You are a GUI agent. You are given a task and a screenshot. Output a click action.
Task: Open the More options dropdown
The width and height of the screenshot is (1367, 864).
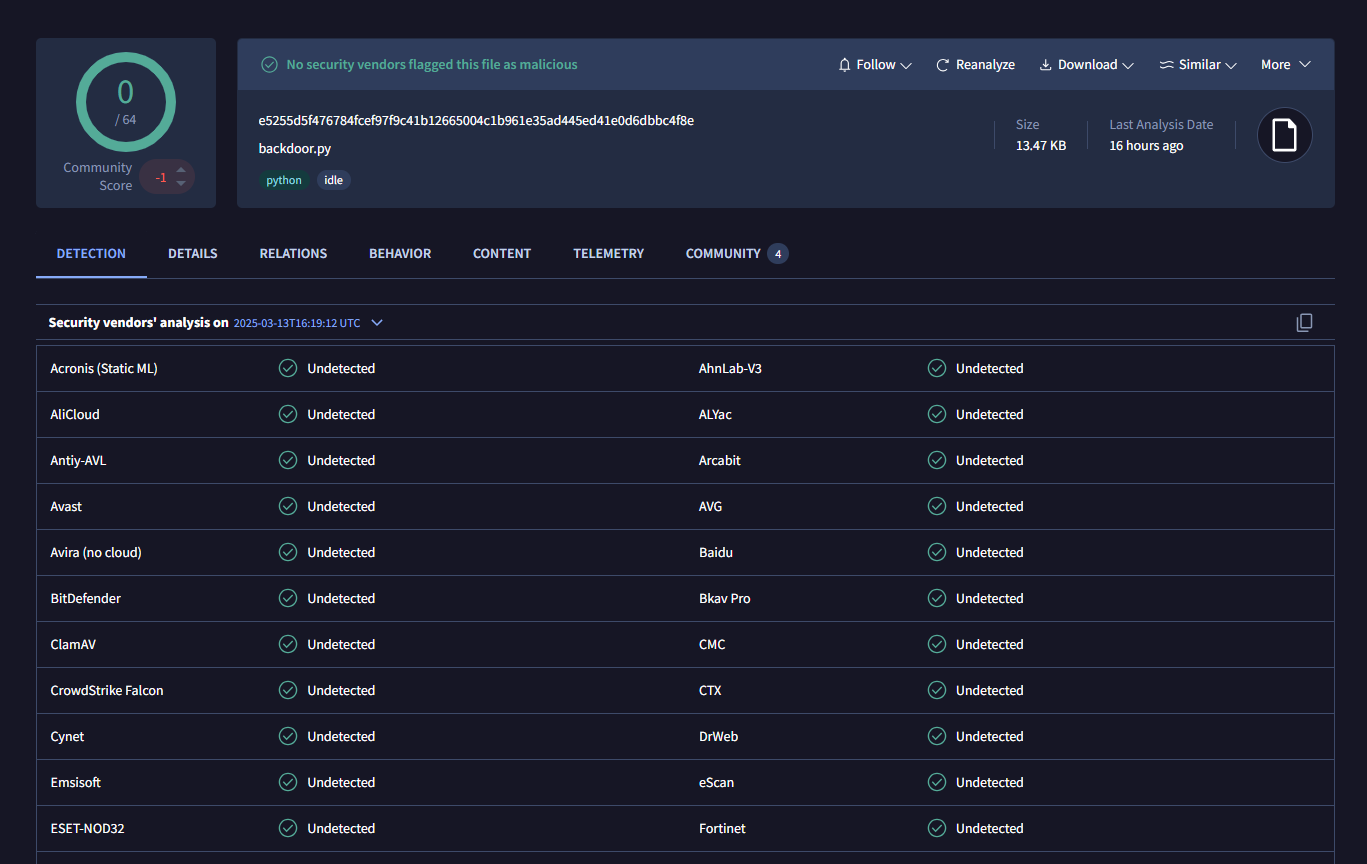tap(1285, 65)
